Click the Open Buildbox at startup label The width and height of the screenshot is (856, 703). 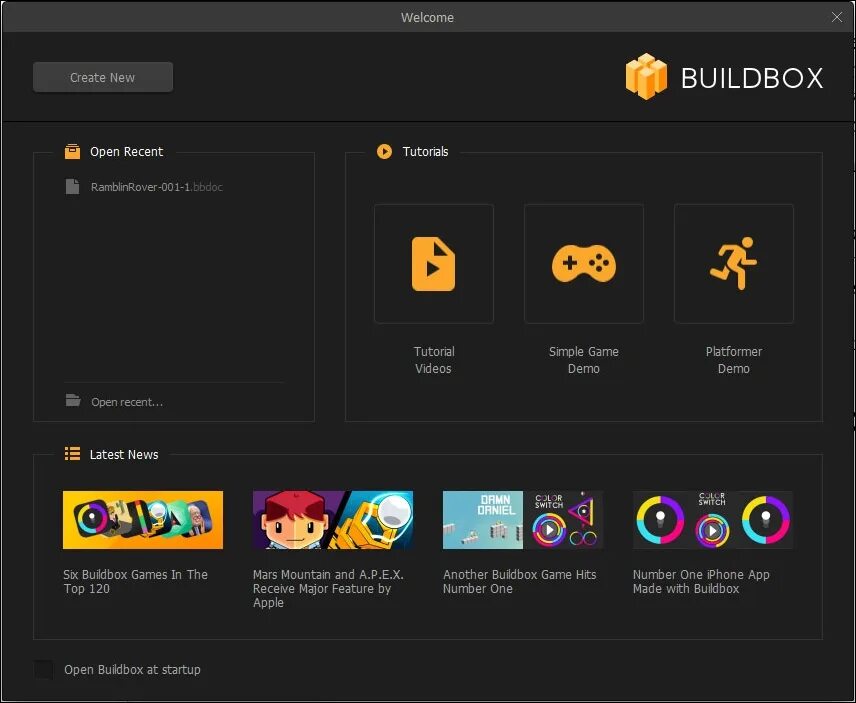[x=132, y=670]
